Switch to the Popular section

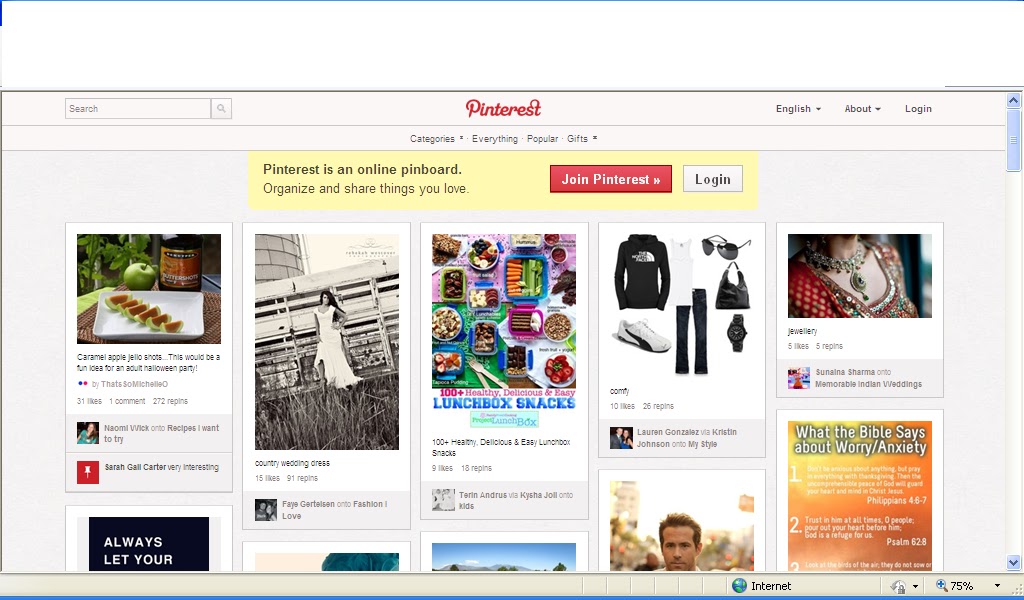(x=542, y=139)
